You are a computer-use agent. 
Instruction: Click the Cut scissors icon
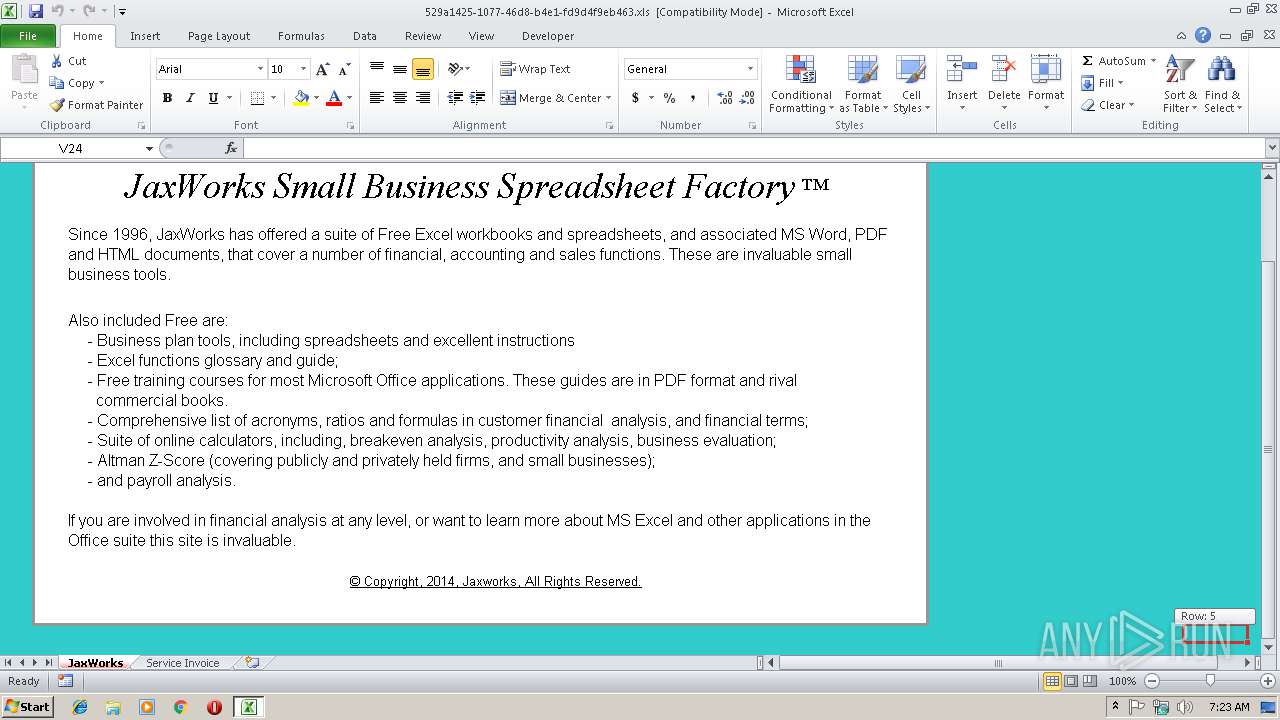57,61
